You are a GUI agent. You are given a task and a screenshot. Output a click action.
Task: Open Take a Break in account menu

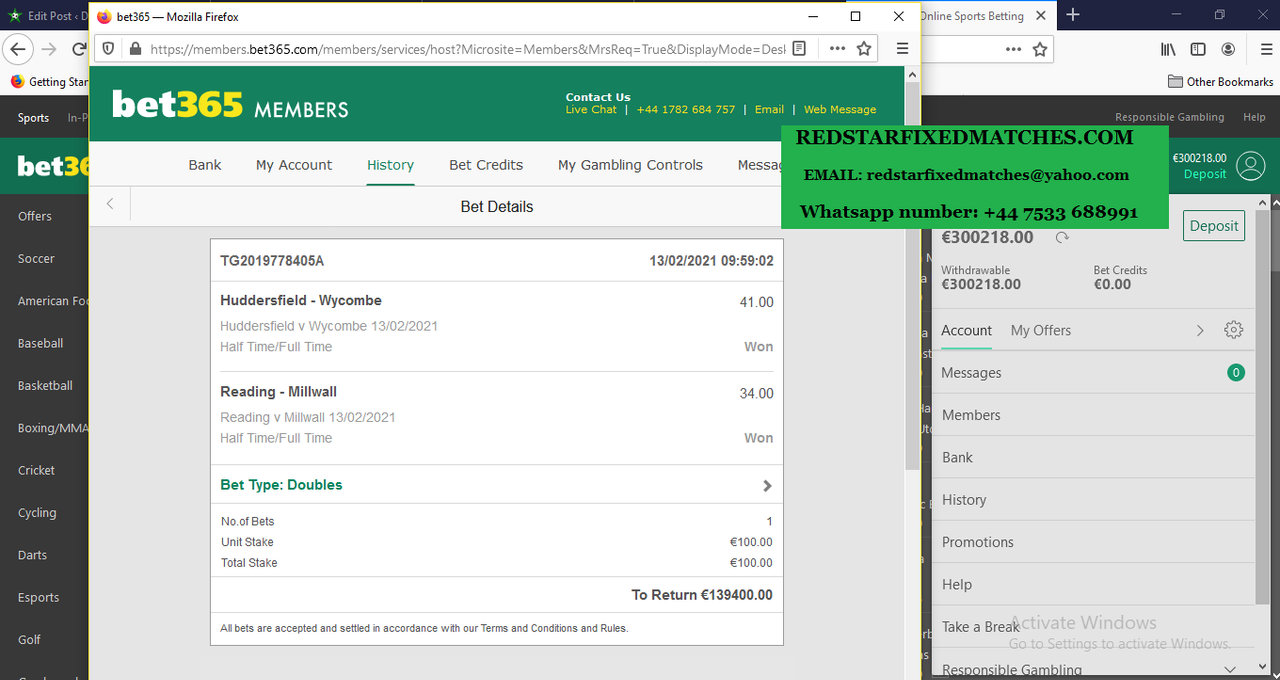(x=1093, y=627)
